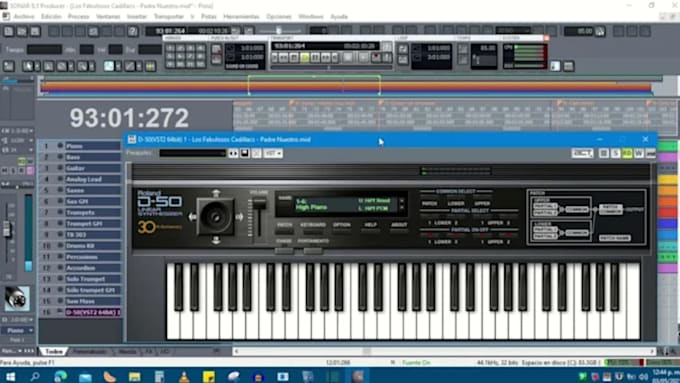Click the Open file icon in top toolbar
This screenshot has width=680, height=383.
[22, 31]
